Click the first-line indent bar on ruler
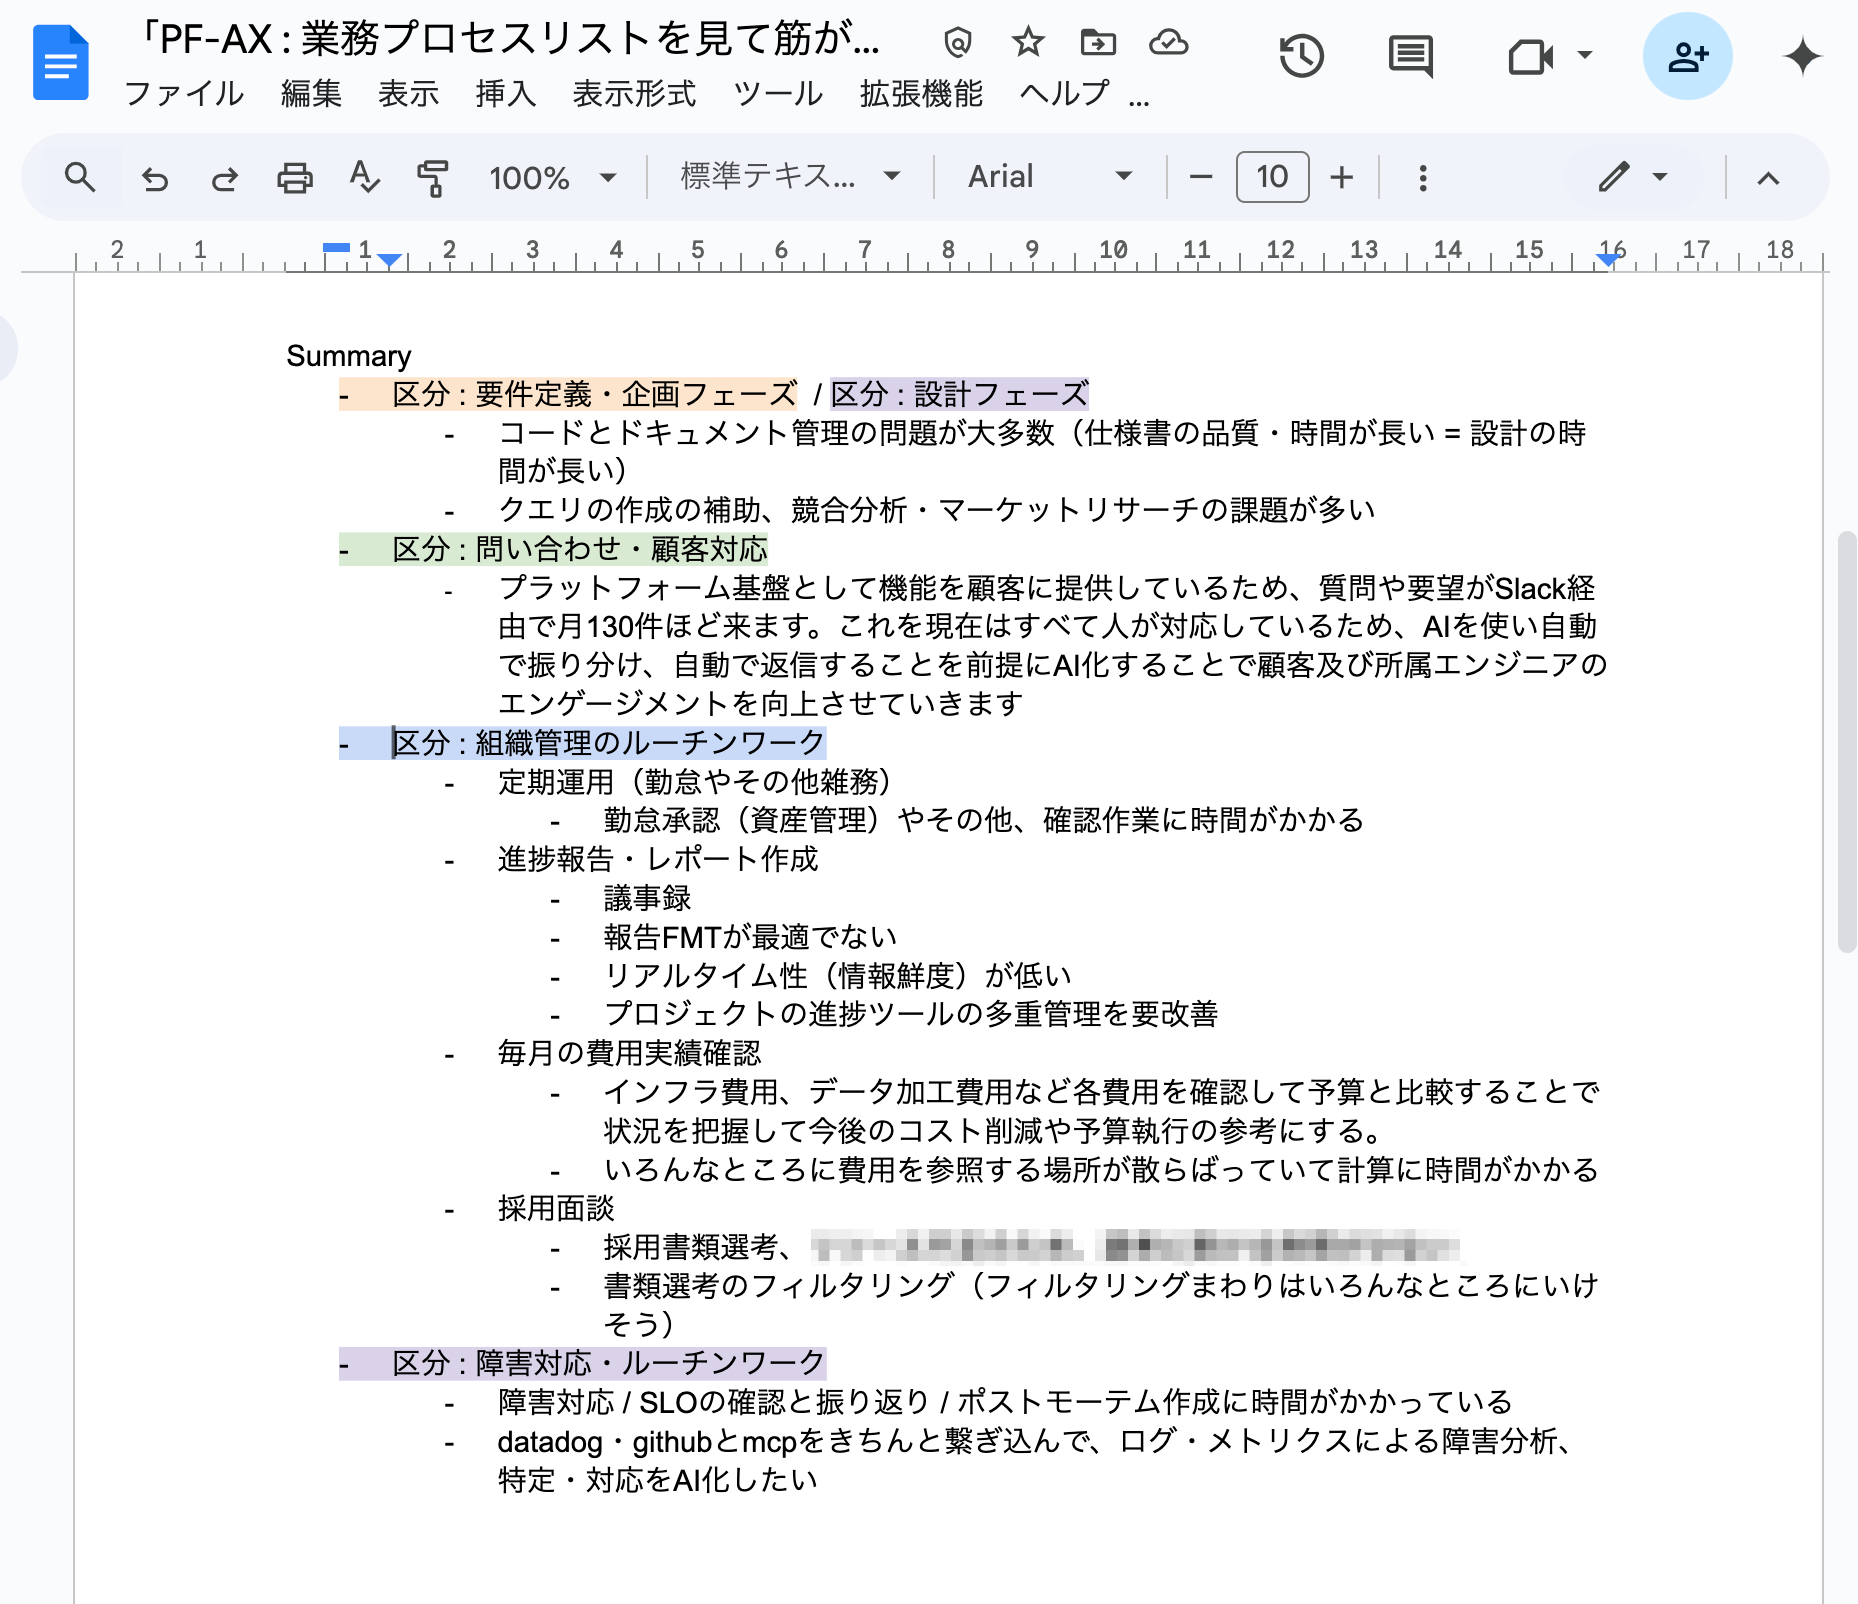The height and width of the screenshot is (1604, 1858). 337,247
